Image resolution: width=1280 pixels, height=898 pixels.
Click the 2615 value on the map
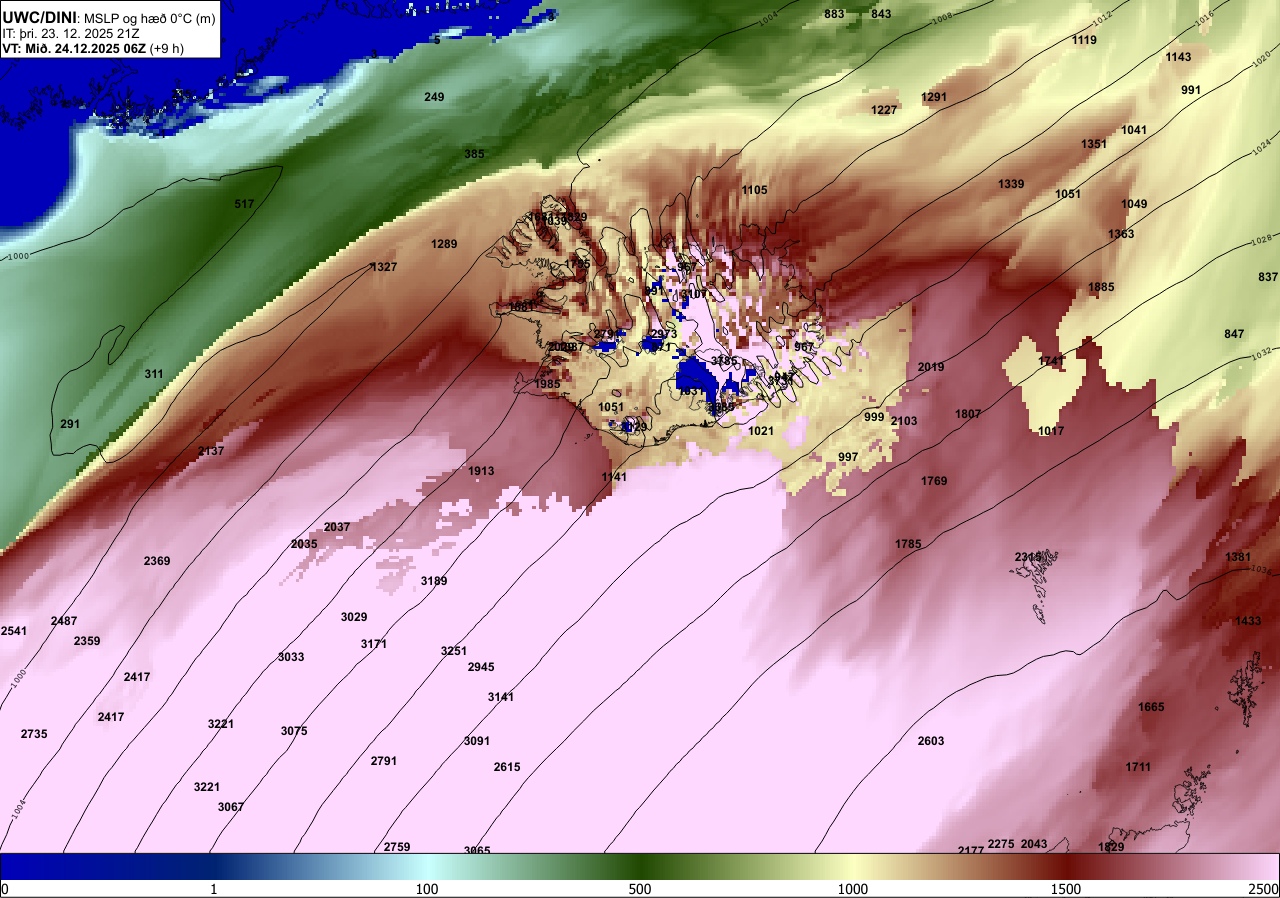(507, 767)
